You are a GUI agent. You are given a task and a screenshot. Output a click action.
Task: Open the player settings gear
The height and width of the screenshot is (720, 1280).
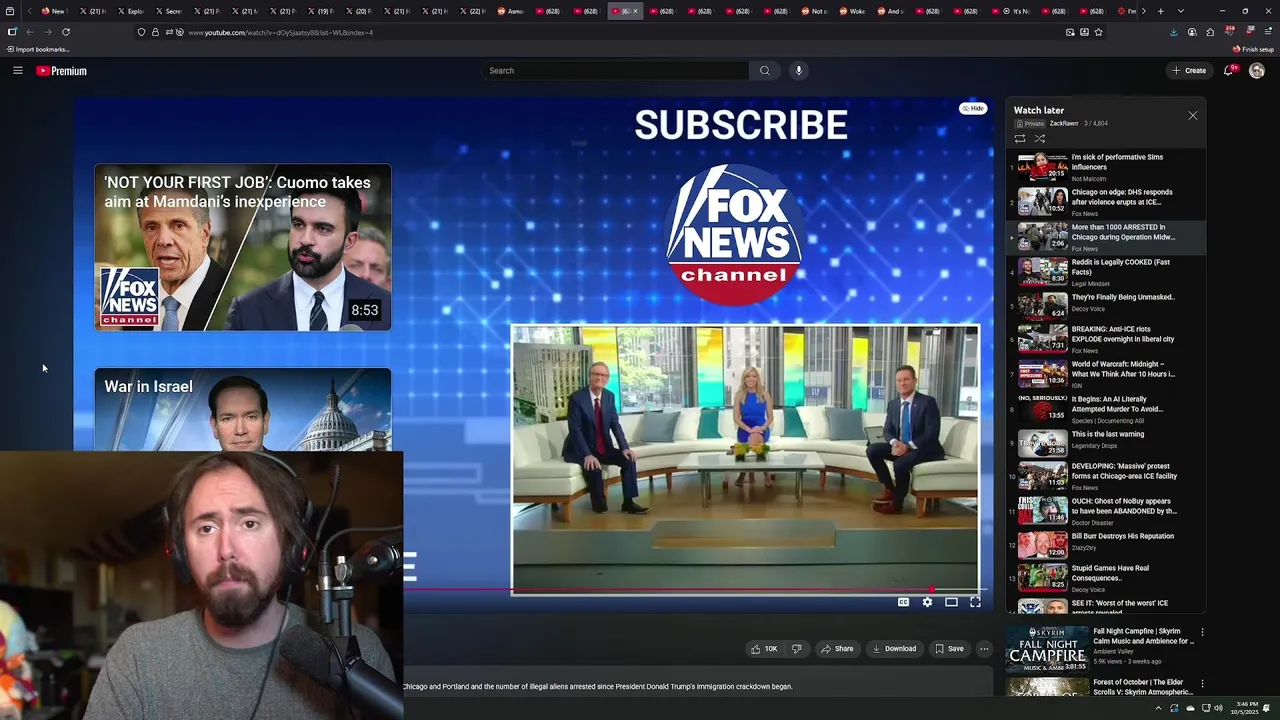pos(927,602)
